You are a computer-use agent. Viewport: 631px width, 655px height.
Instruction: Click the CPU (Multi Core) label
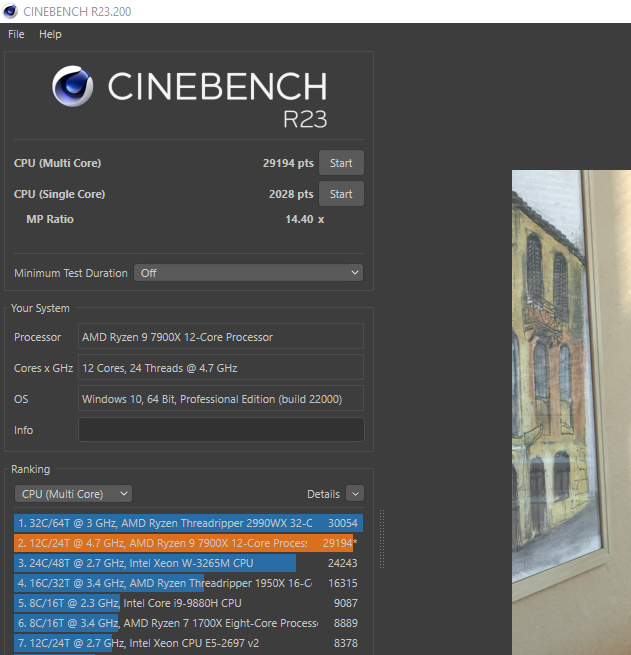pyautogui.click(x=58, y=163)
